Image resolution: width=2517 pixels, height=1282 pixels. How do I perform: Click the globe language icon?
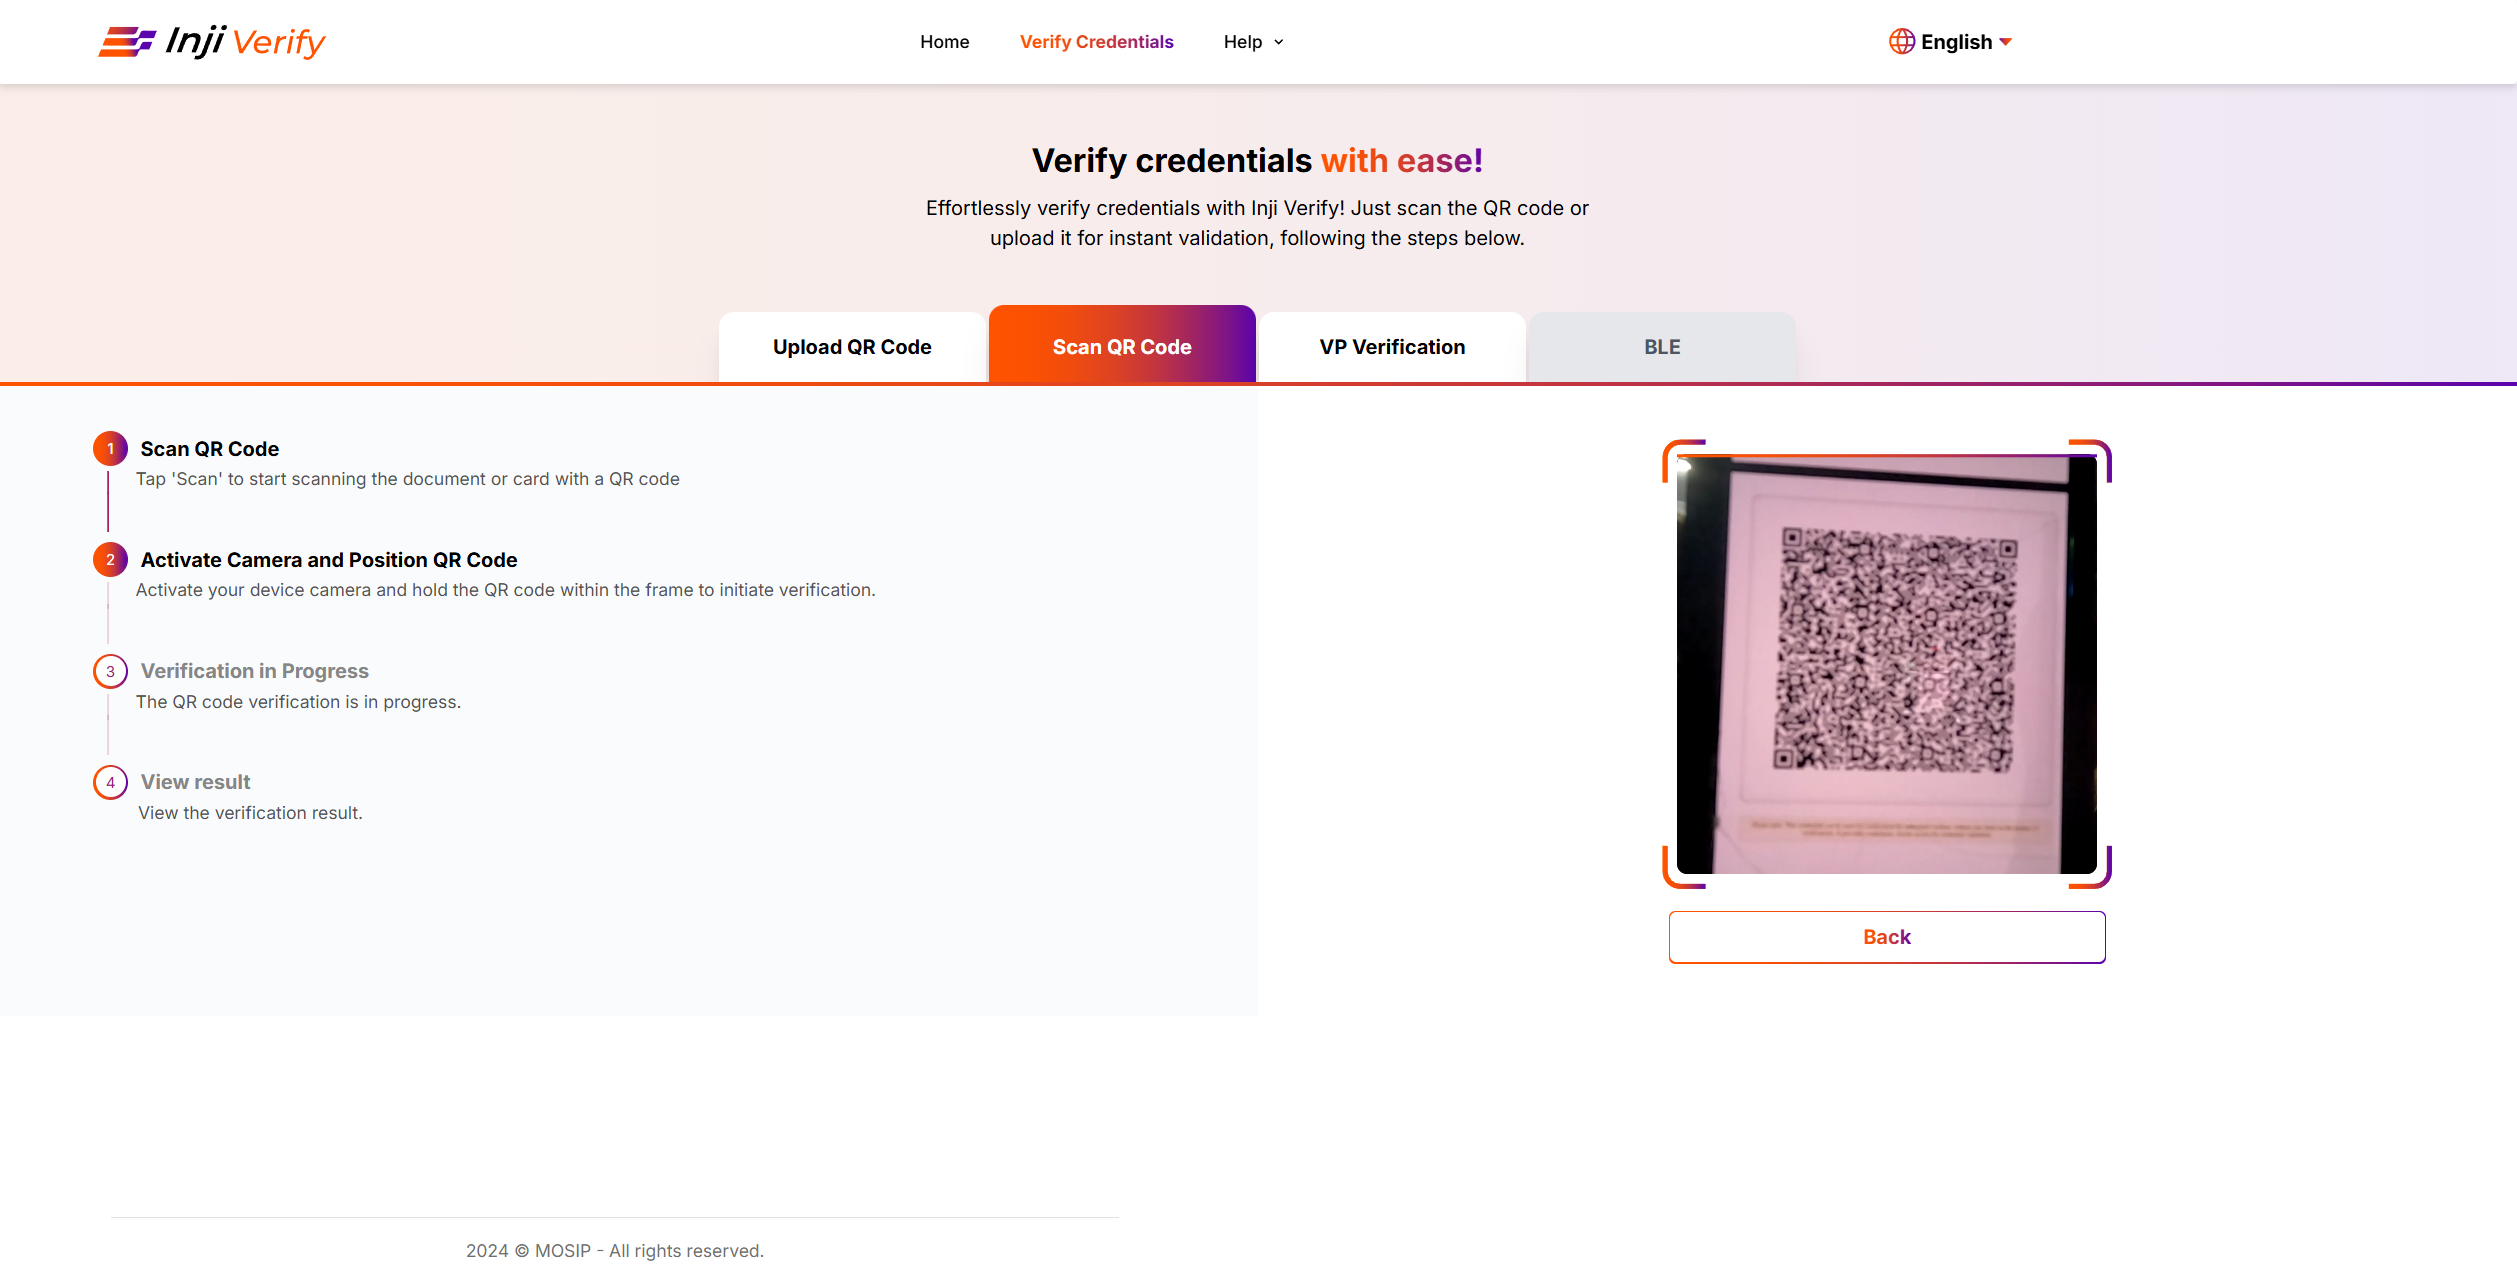click(1901, 42)
